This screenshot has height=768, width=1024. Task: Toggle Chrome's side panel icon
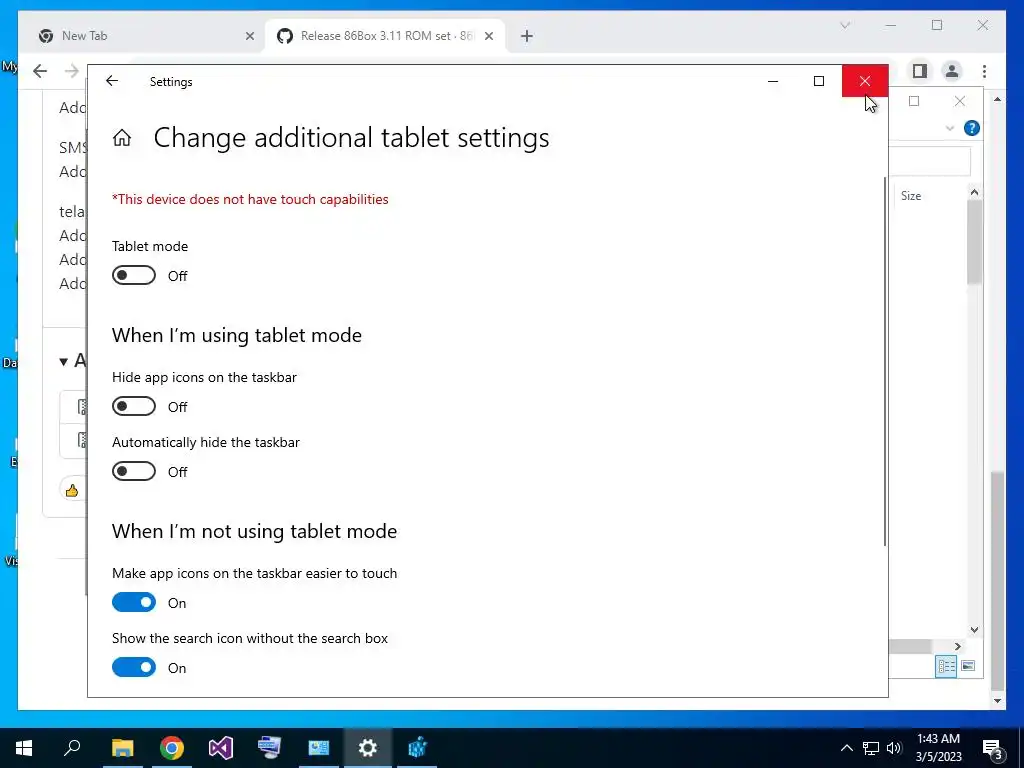[x=920, y=71]
